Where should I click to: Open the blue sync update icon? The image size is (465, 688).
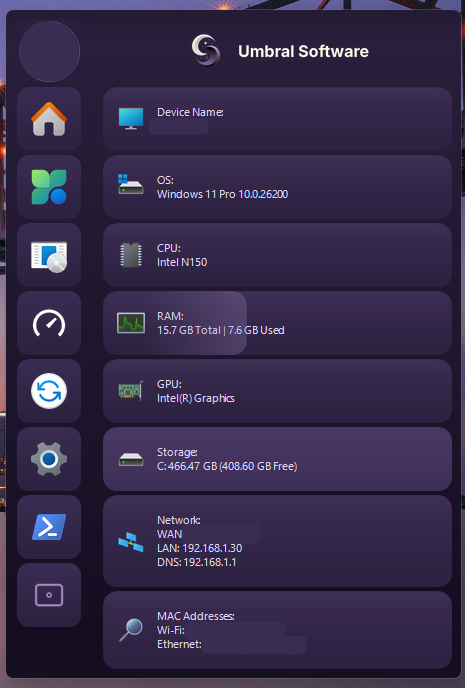point(49,391)
